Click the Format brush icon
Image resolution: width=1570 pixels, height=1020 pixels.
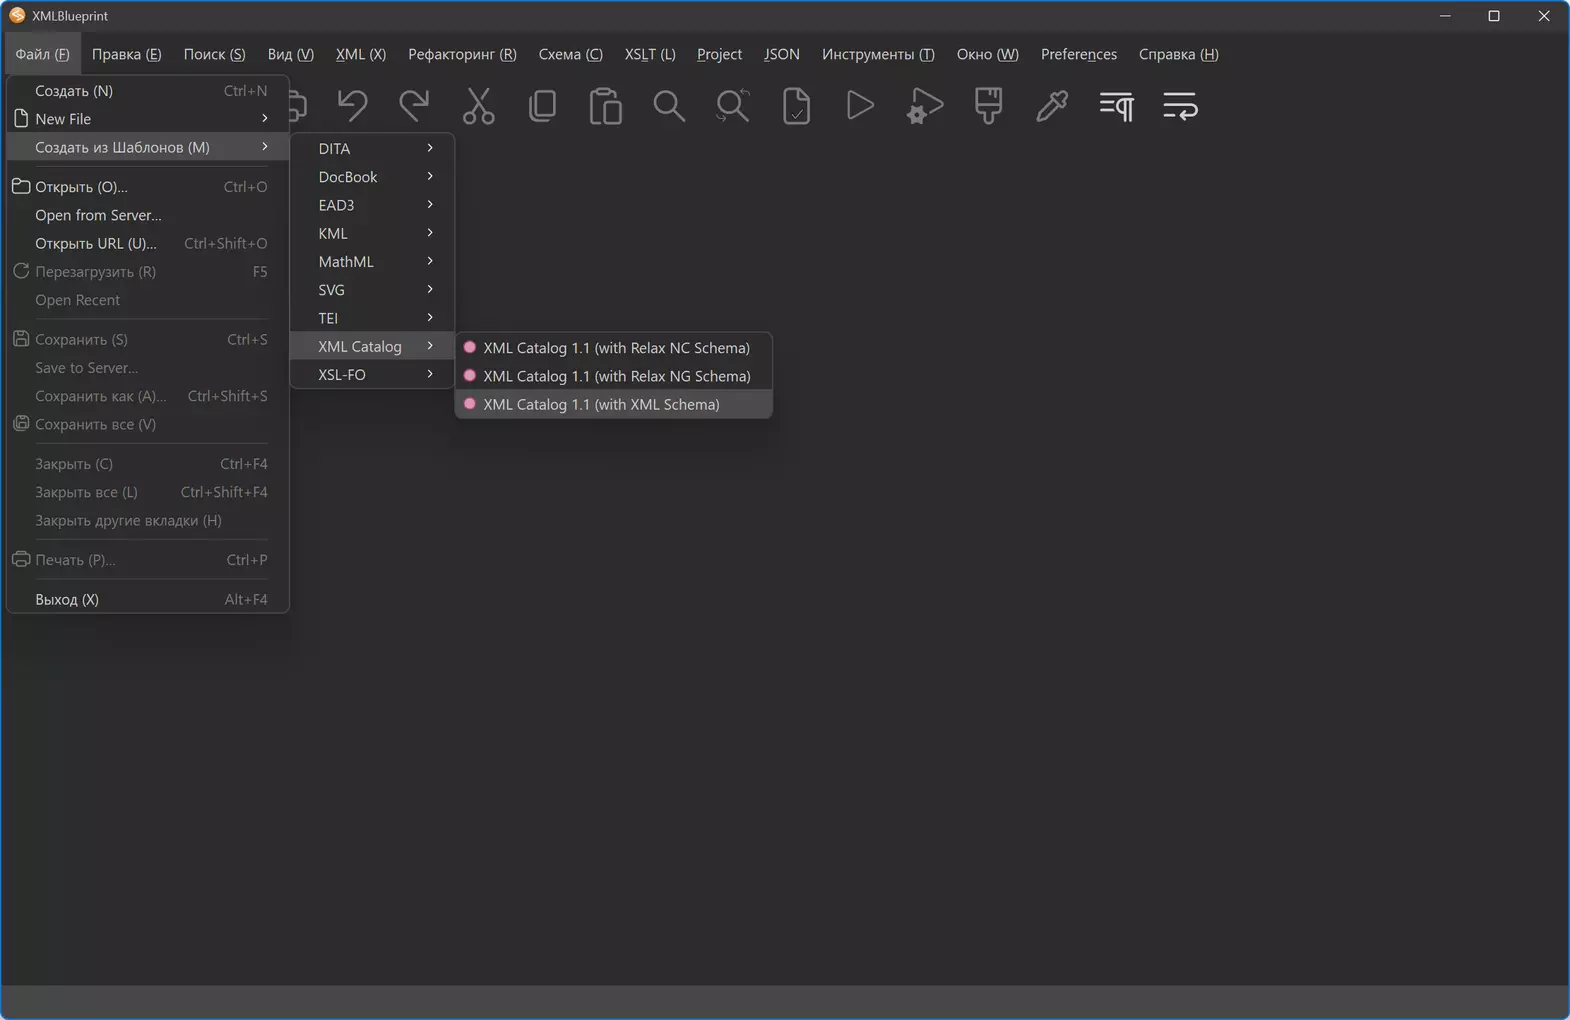tap(988, 105)
